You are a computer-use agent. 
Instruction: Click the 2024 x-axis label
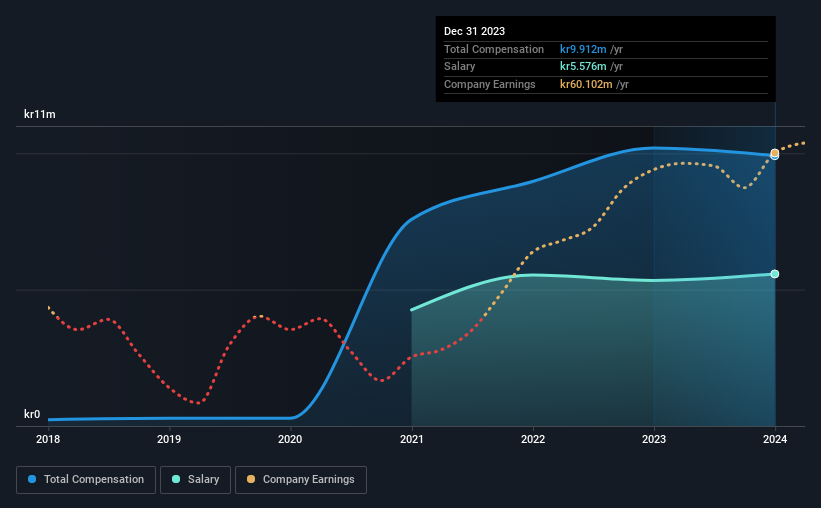tap(774, 439)
